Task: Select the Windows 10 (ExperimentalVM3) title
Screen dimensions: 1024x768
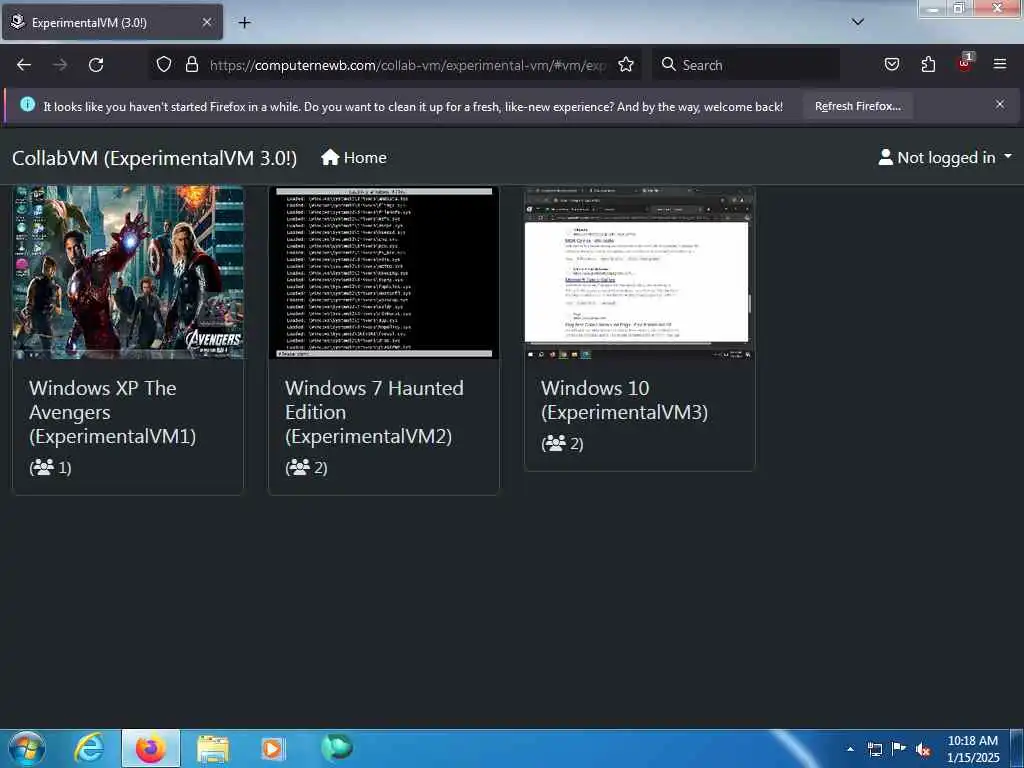Action: pos(624,400)
